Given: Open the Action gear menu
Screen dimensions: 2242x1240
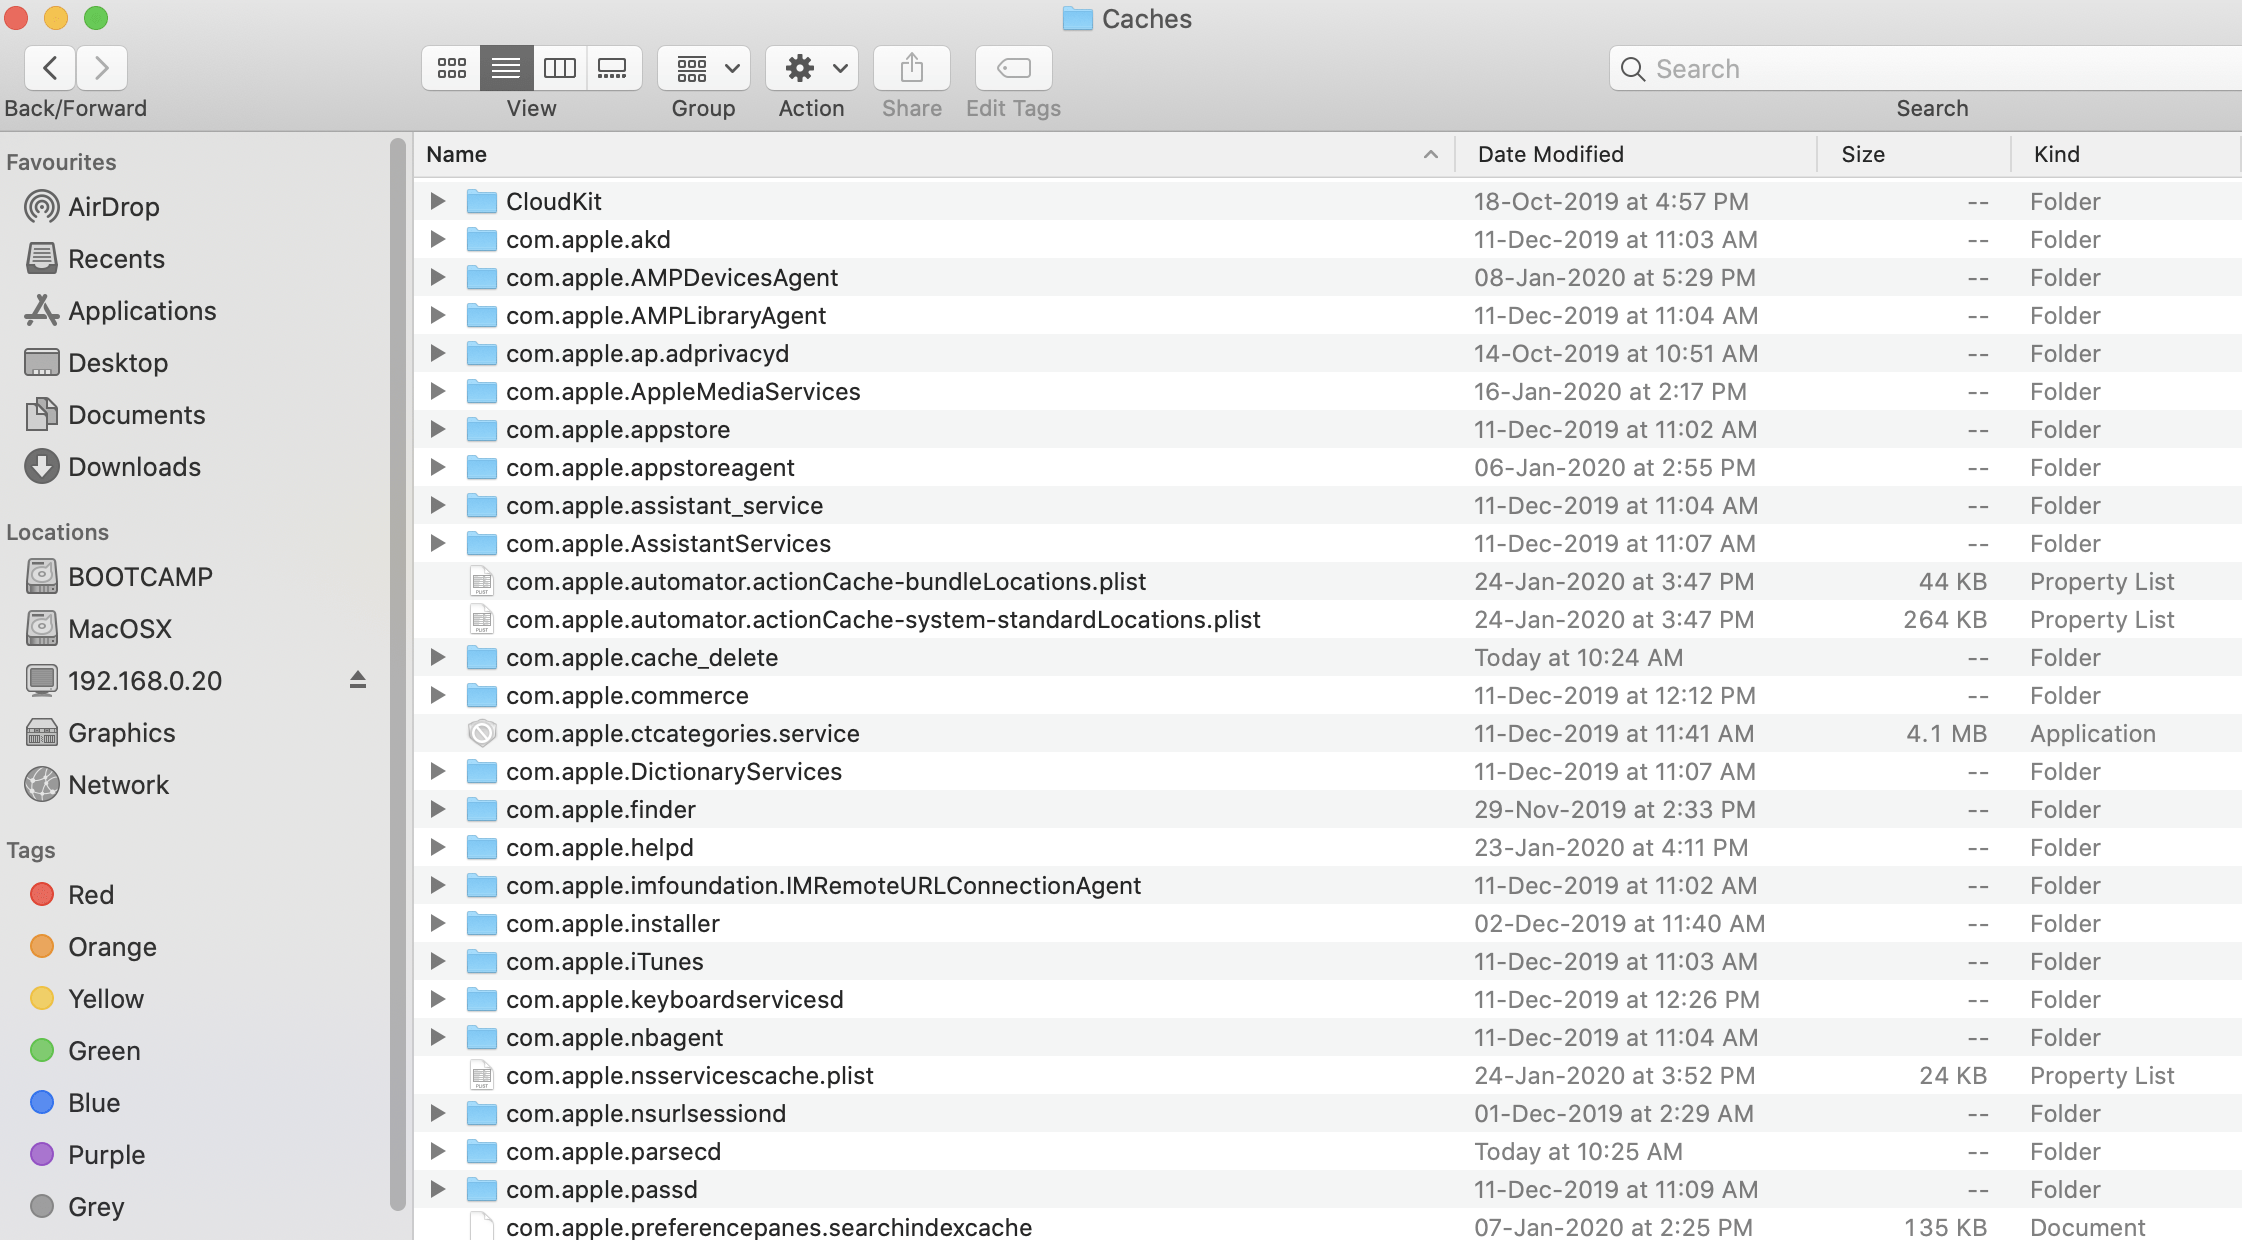Looking at the screenshot, I should pyautogui.click(x=812, y=68).
